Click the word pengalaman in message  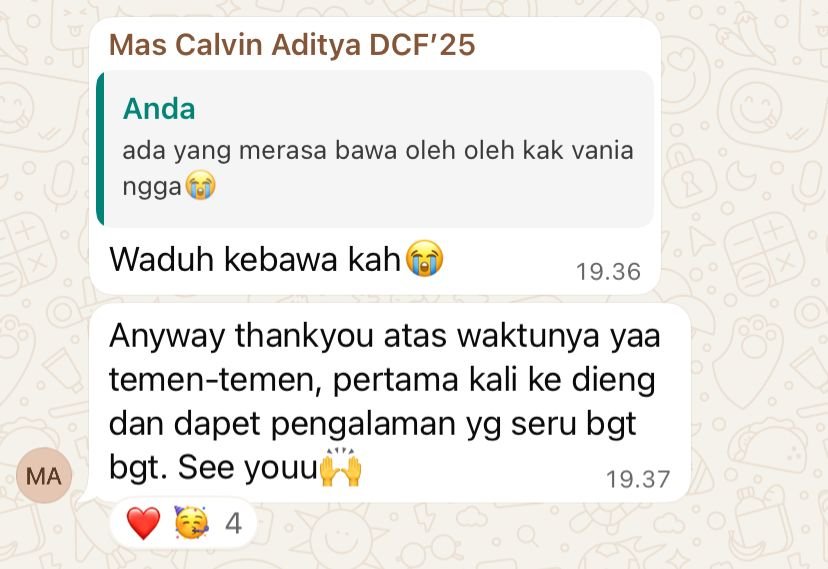click(x=363, y=424)
